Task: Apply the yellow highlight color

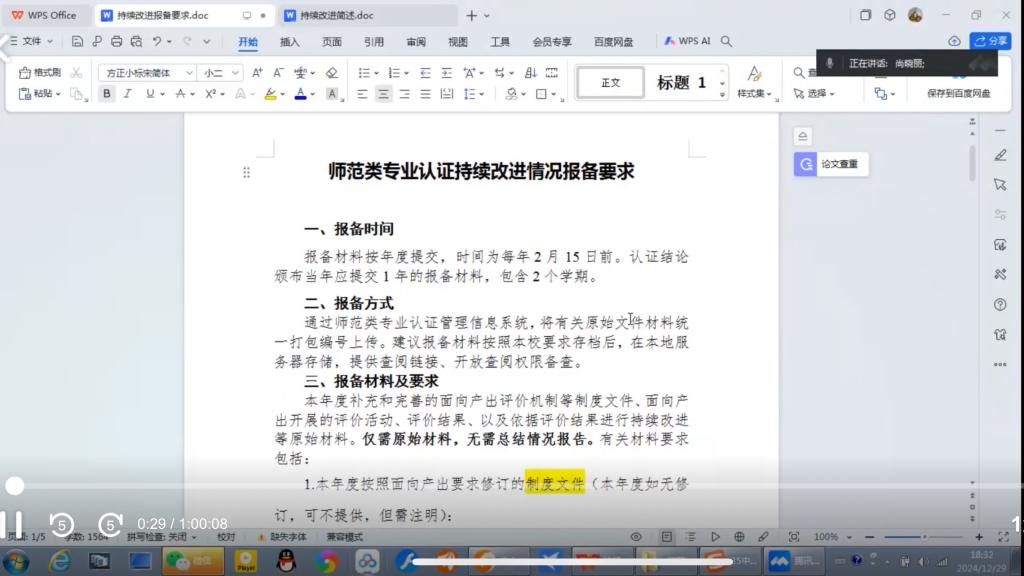Action: point(270,94)
